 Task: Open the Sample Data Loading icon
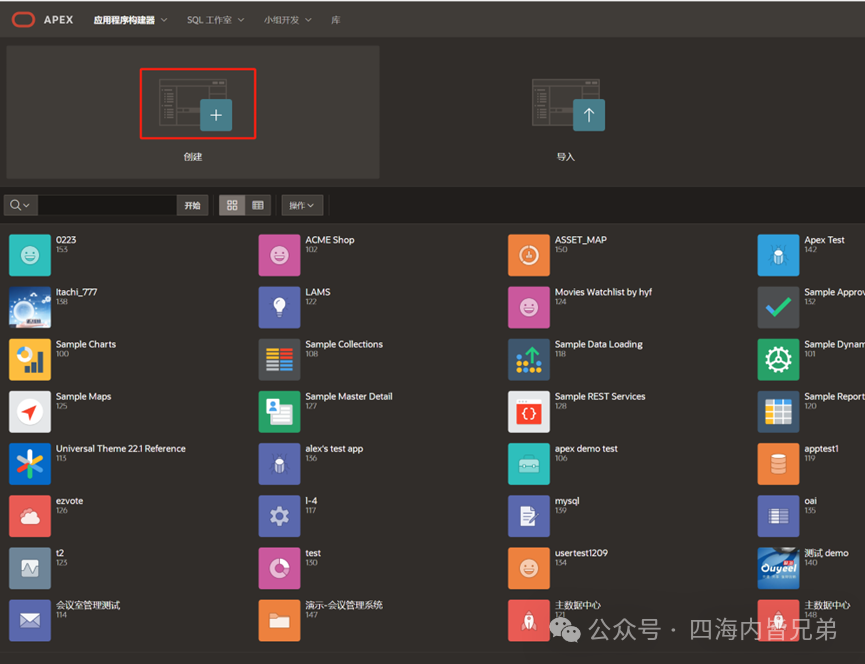pyautogui.click(x=528, y=360)
